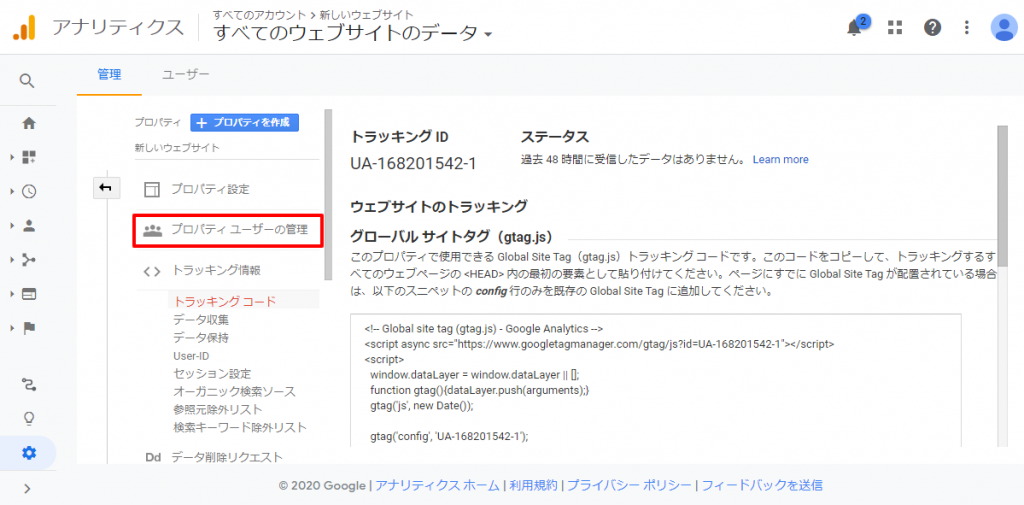Click the people icon beside プロパティ ユーザーの管理
Viewport: 1024px width, 505px height.
152,230
